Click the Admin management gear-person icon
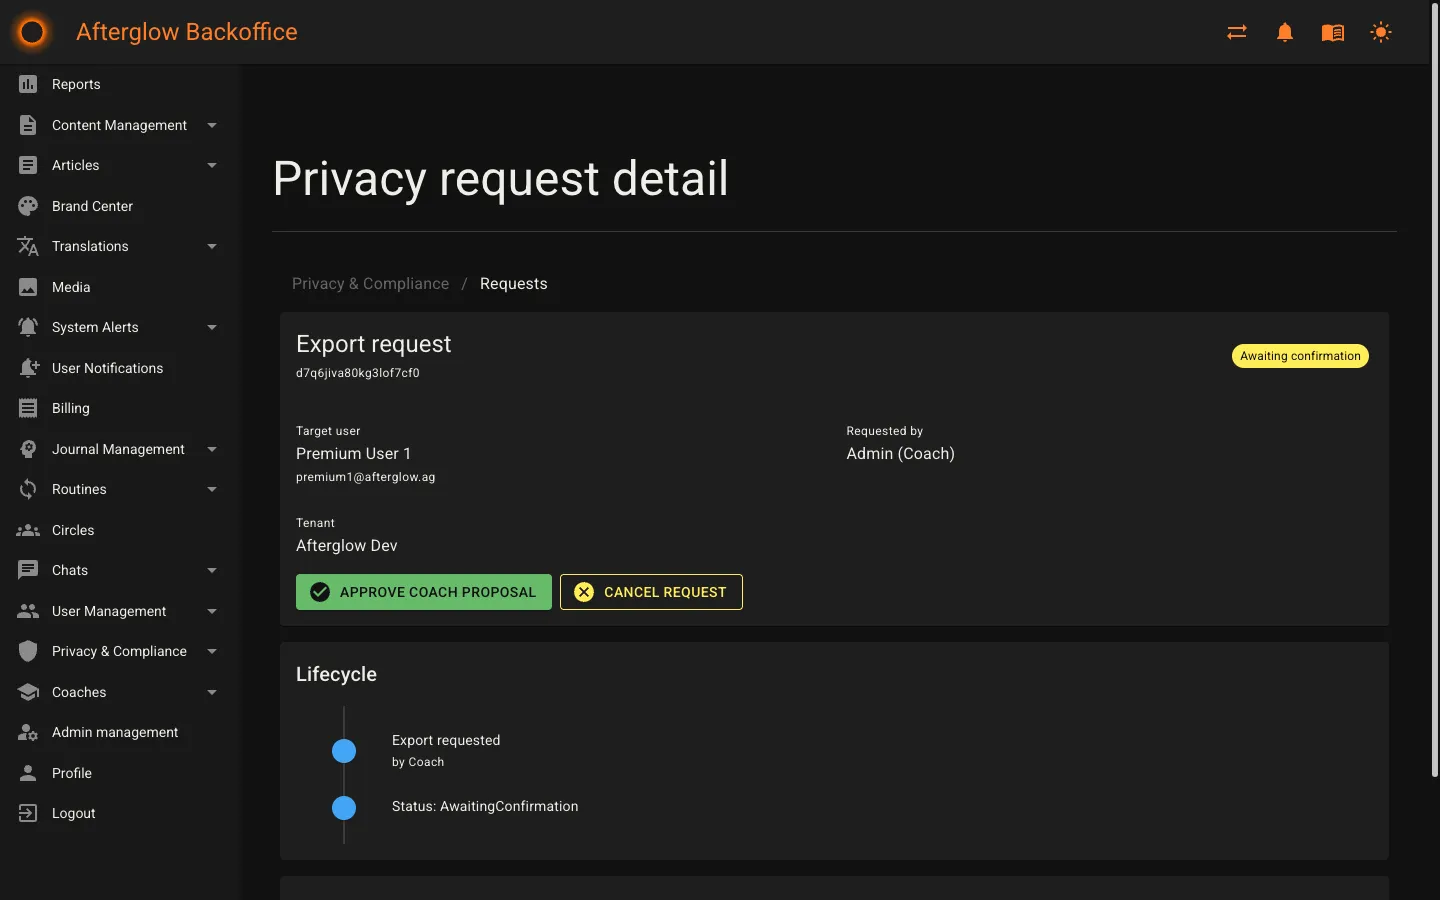1440x900 pixels. [28, 732]
